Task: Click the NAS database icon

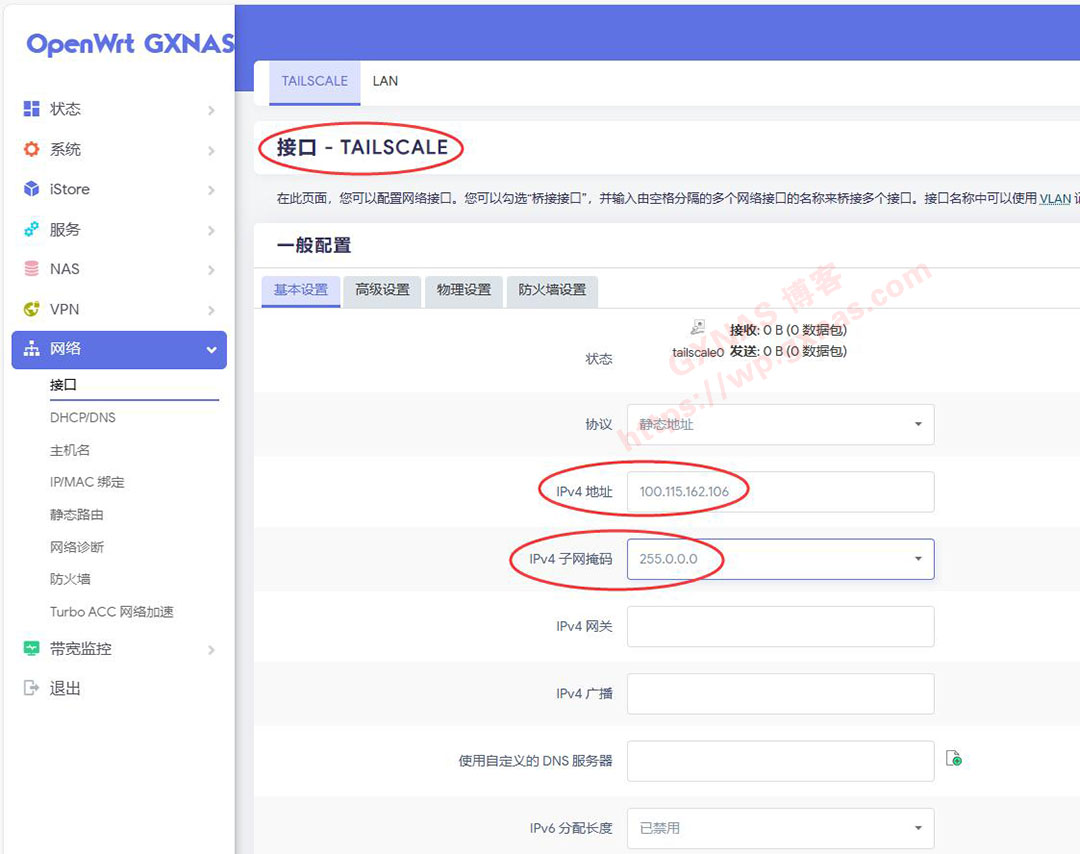Action: (x=31, y=269)
